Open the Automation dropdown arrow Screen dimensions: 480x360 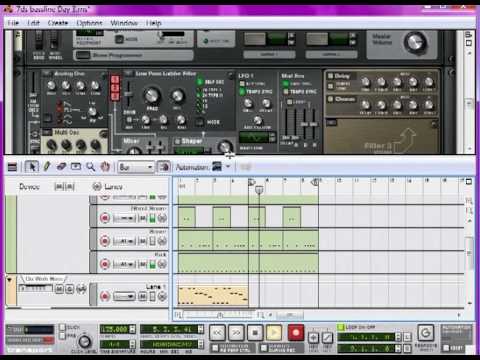[228, 166]
